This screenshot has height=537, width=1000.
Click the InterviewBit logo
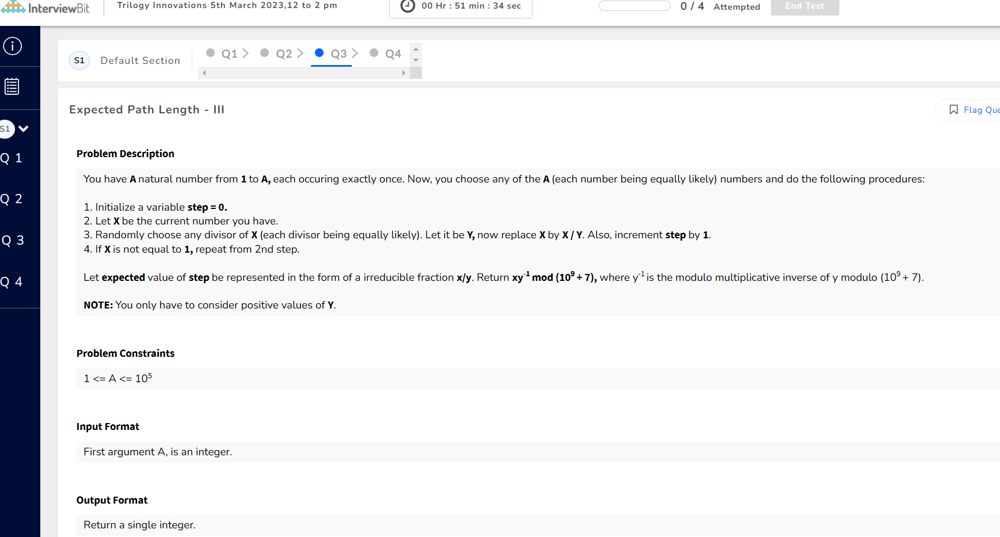click(46, 8)
